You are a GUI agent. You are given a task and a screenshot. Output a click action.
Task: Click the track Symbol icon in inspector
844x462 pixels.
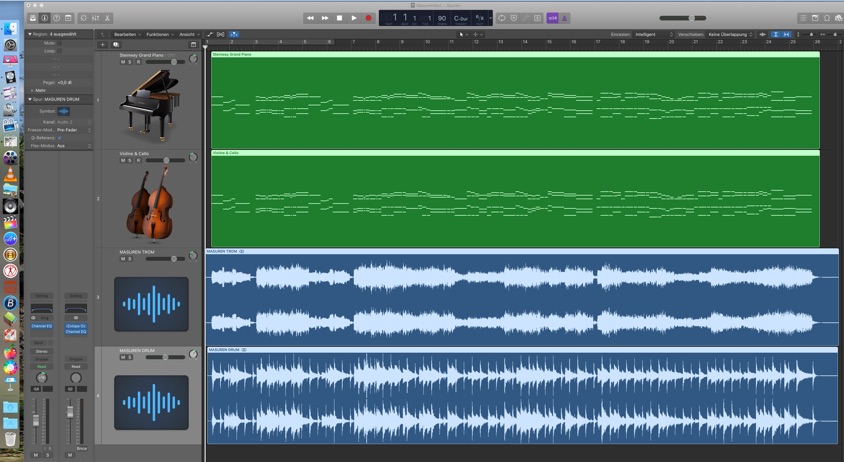[64, 111]
